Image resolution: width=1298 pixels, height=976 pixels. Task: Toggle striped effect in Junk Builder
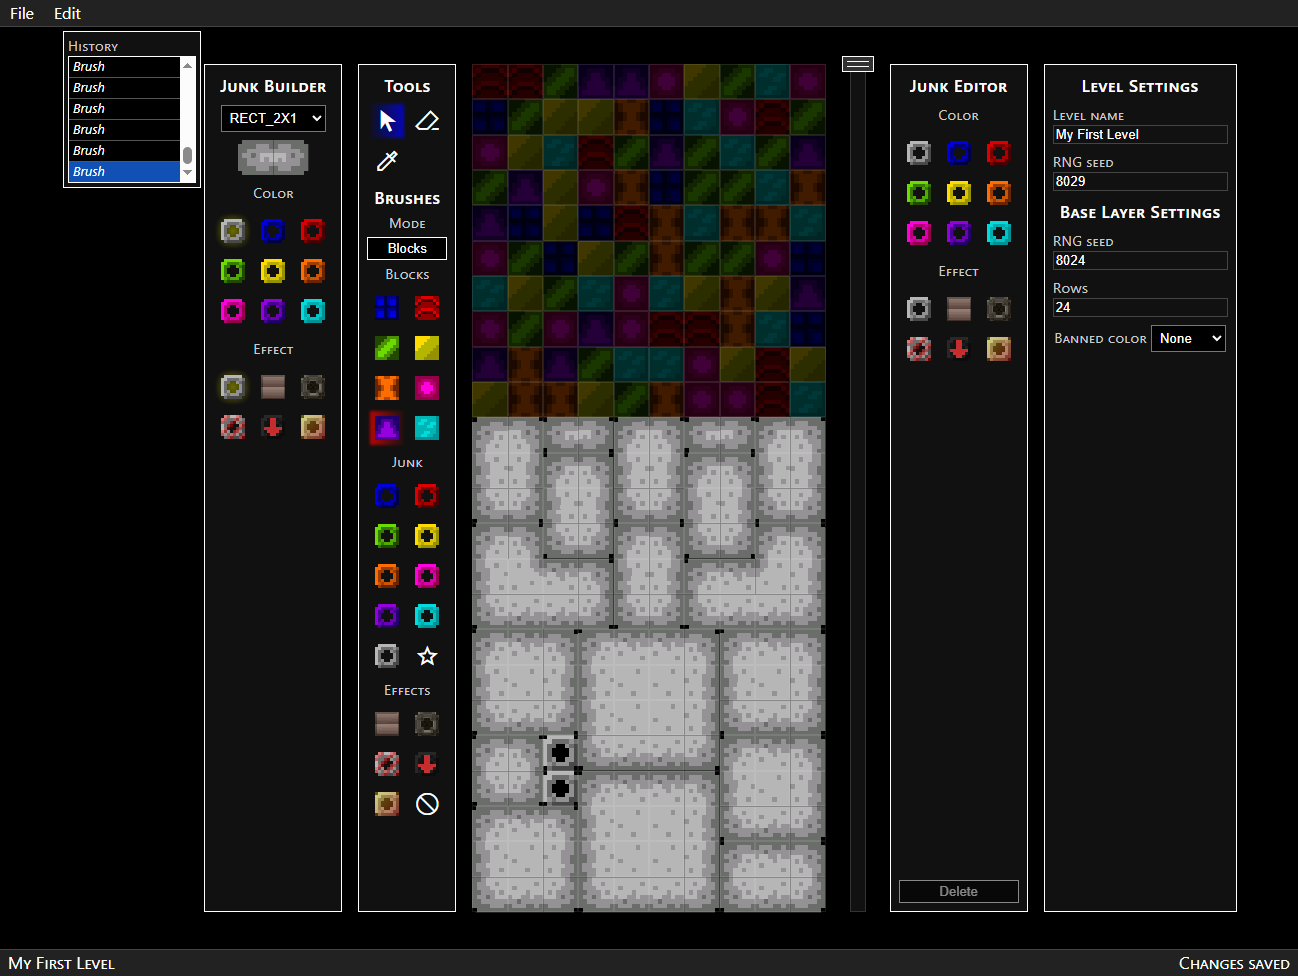273,387
